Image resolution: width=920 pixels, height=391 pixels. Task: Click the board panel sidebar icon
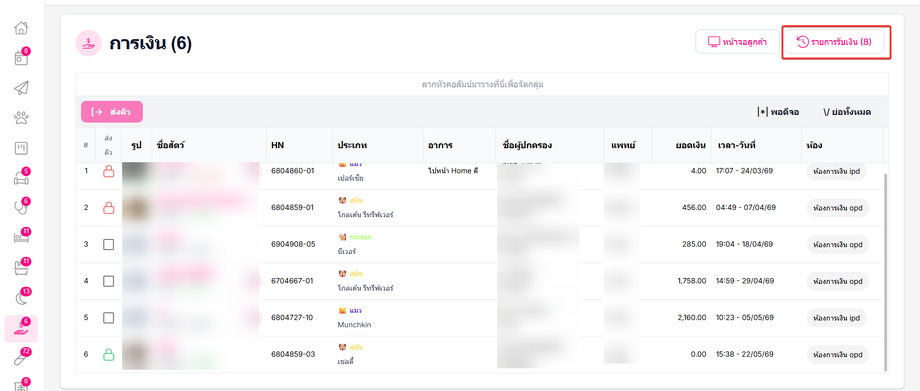coord(21,149)
